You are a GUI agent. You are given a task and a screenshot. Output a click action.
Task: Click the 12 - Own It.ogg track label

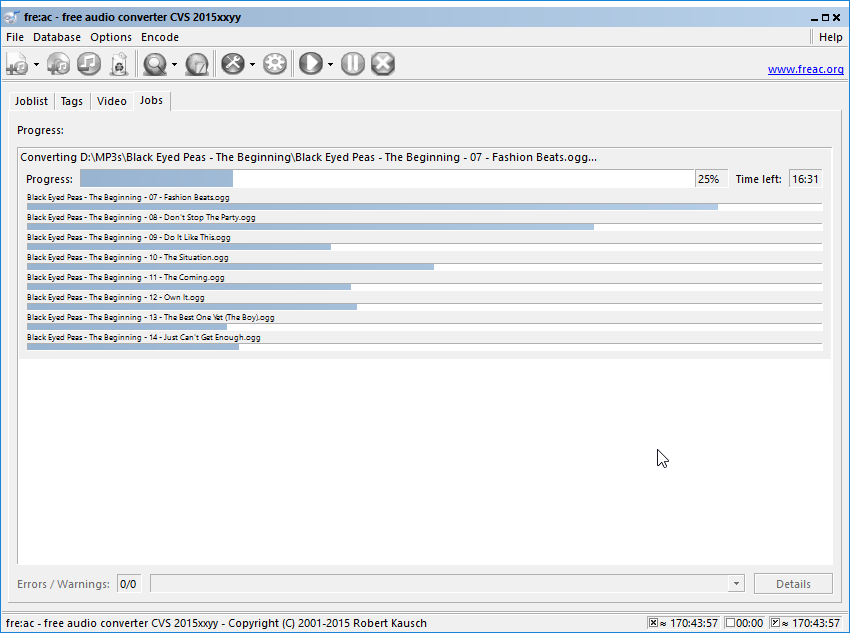115,298
